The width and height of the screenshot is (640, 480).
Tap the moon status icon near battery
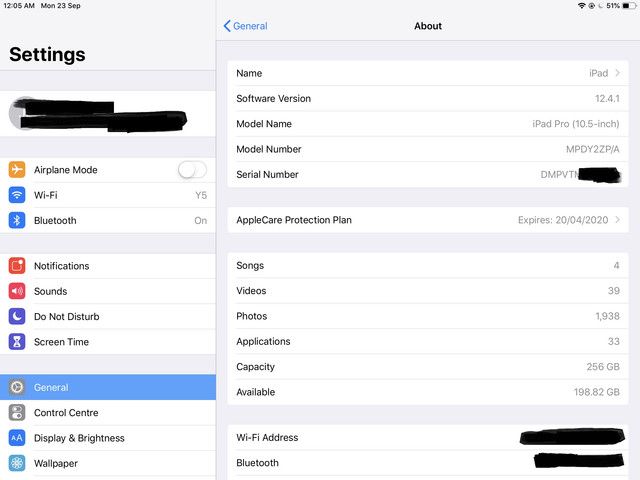600,6
